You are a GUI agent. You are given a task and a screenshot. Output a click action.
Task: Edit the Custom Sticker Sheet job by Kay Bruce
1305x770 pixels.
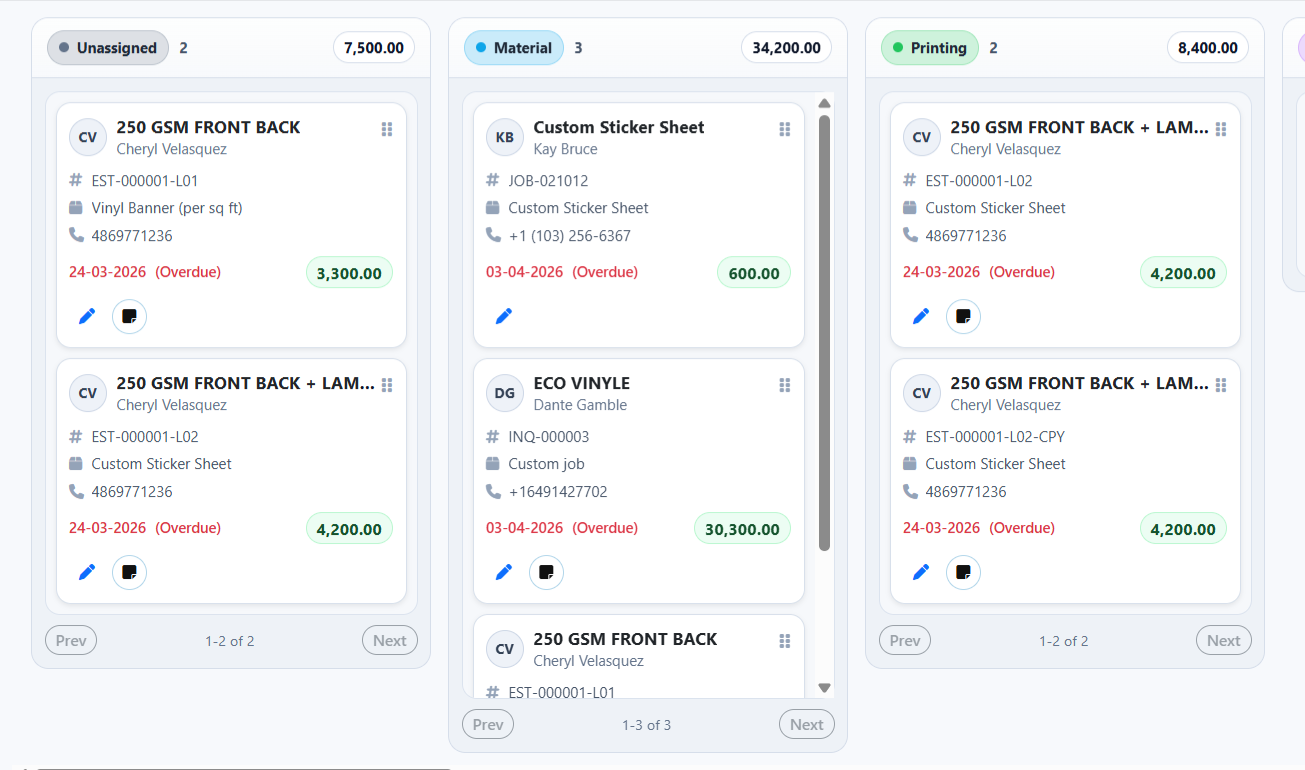[x=504, y=317]
